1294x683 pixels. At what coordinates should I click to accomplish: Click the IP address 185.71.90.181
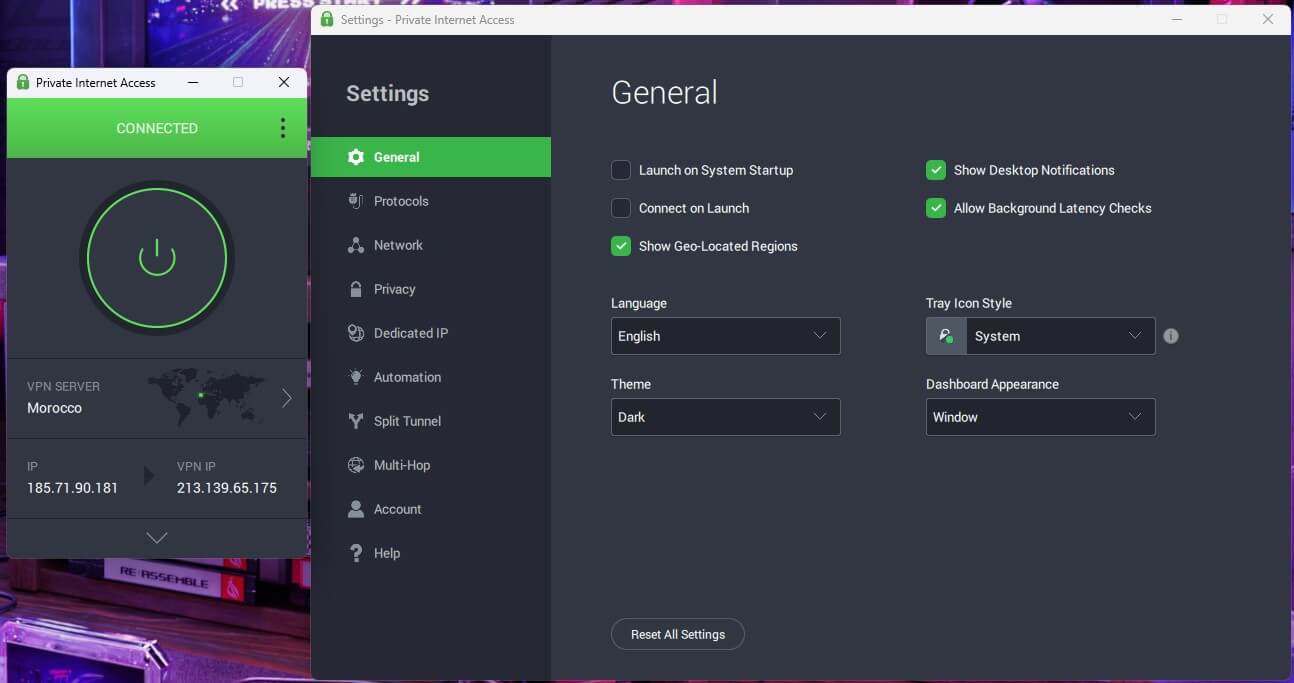click(73, 488)
